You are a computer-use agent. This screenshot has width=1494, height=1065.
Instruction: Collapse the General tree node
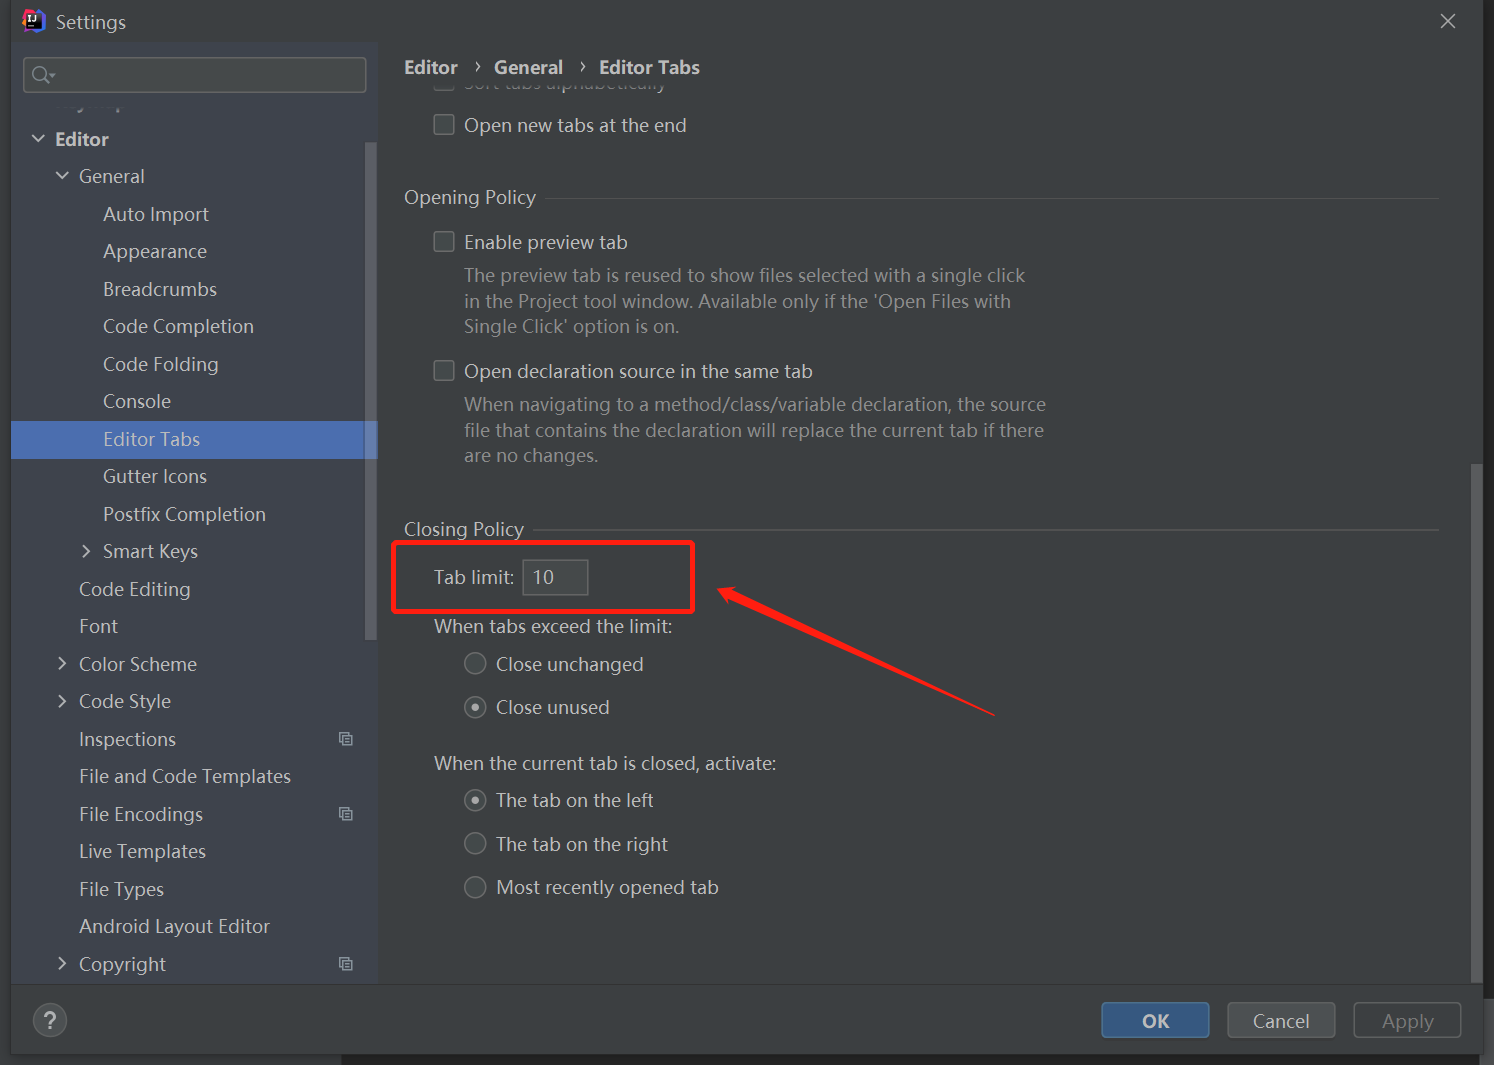(x=62, y=176)
